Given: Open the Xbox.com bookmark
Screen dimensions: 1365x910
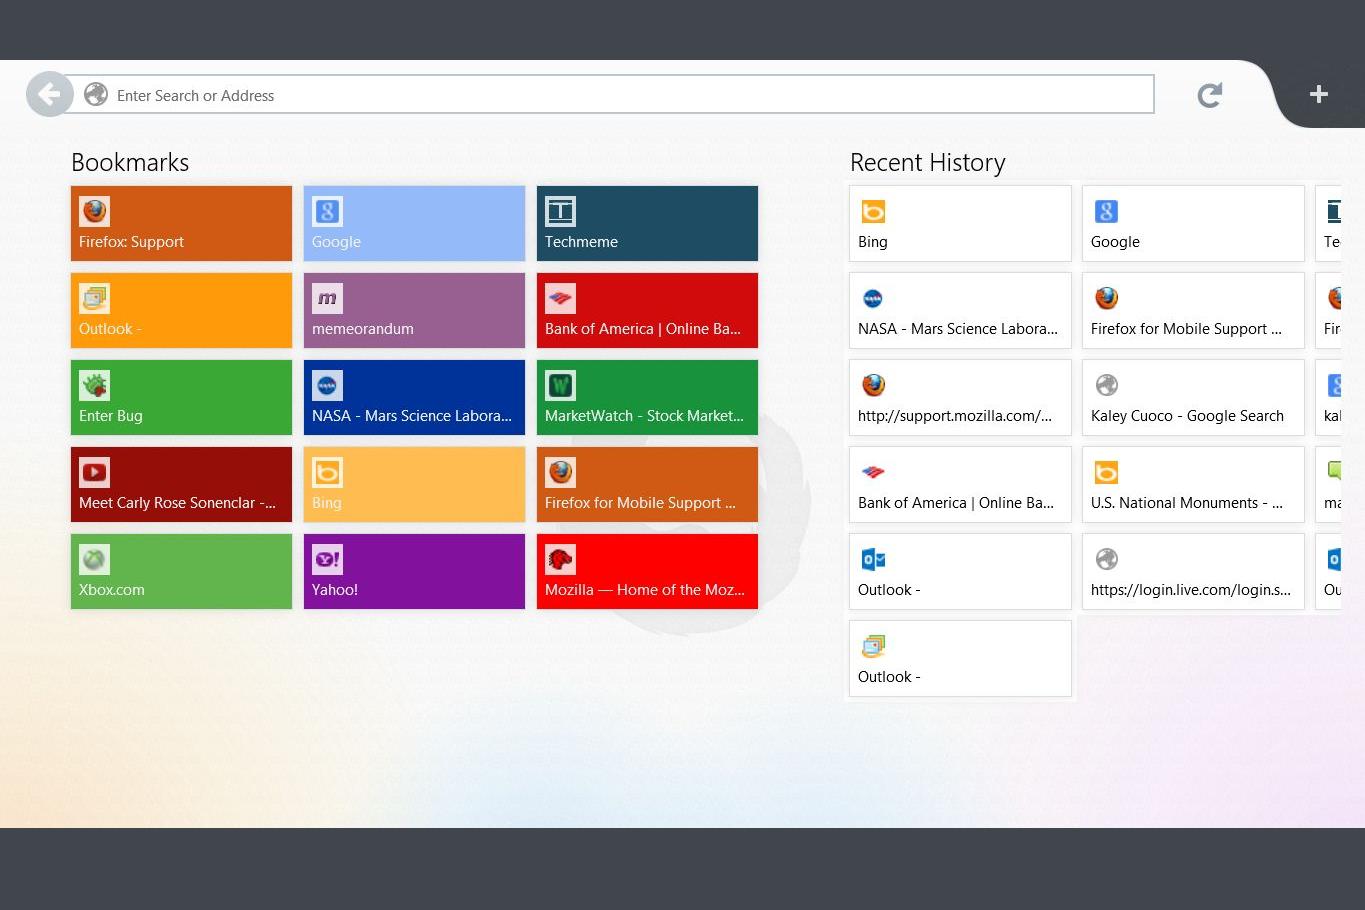Looking at the screenshot, I should click(x=181, y=572).
